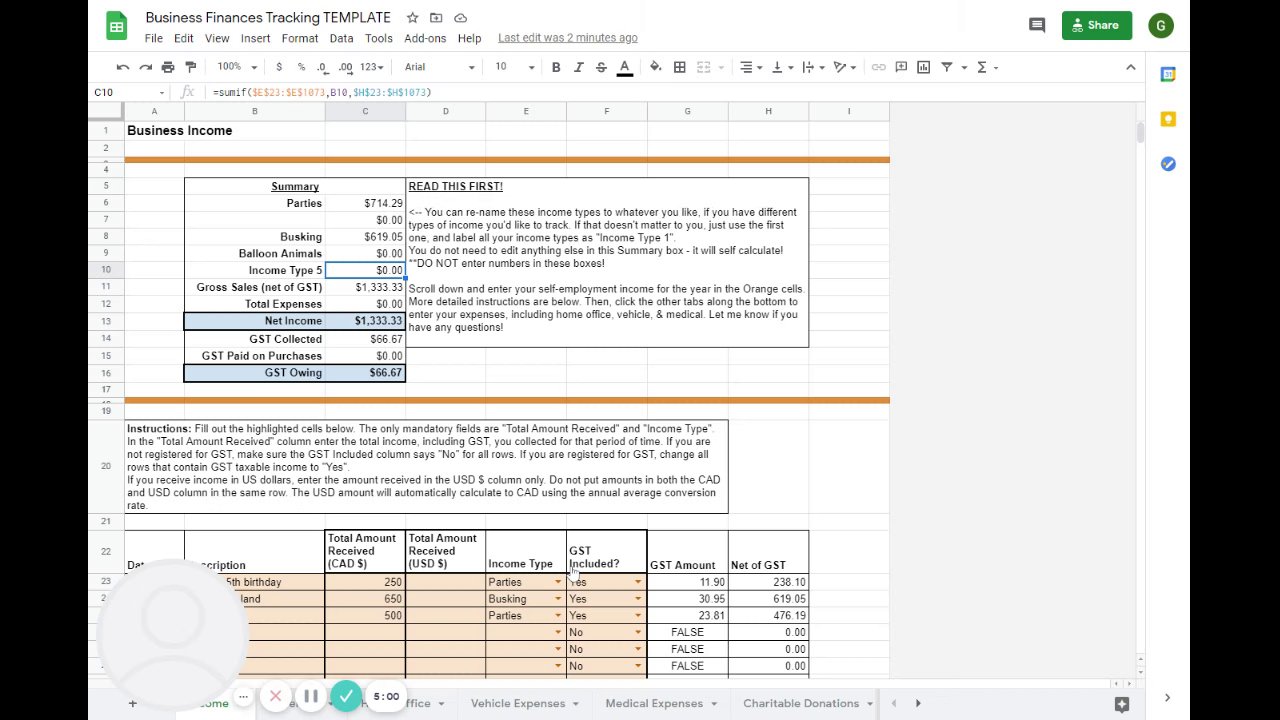Viewport: 1280px width, 720px height.
Task: Toggle bold formatting in toolbar
Action: (x=556, y=67)
